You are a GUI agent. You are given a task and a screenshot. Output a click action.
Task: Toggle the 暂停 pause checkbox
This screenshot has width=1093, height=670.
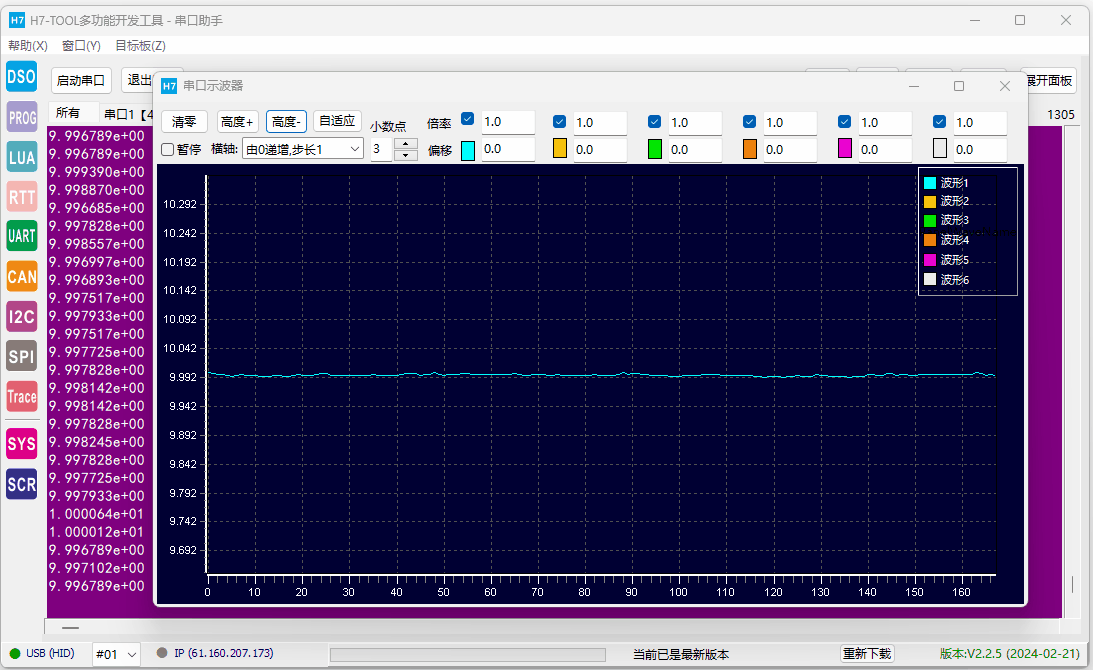[167, 149]
